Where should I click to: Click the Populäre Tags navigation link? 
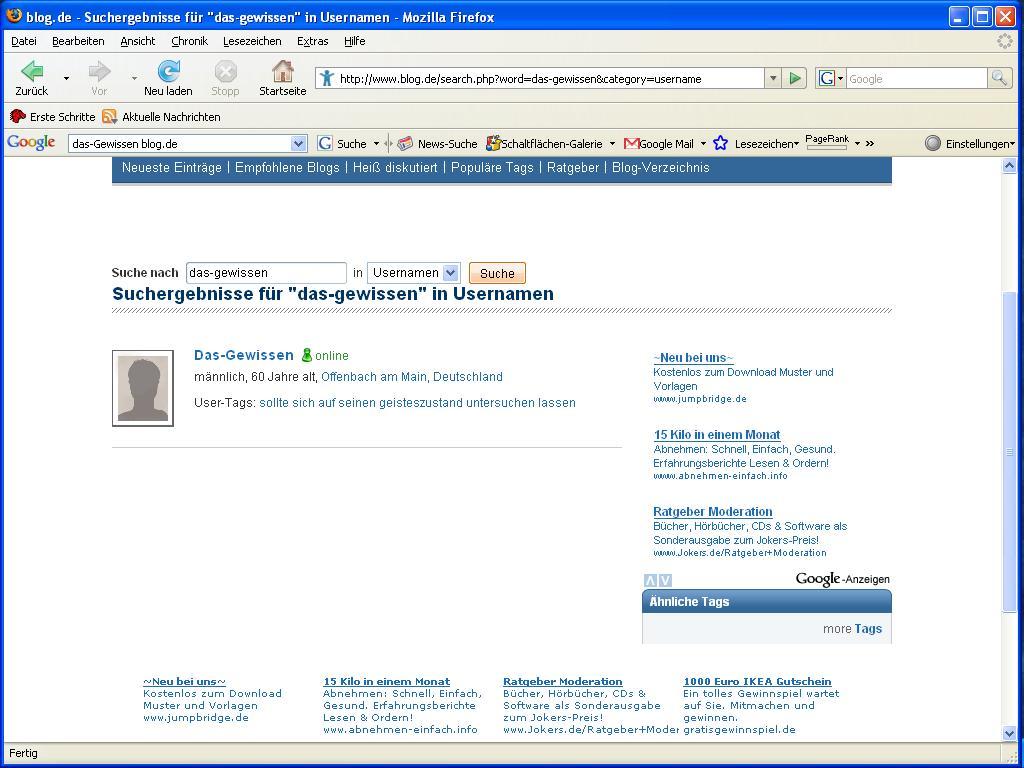[x=492, y=168]
